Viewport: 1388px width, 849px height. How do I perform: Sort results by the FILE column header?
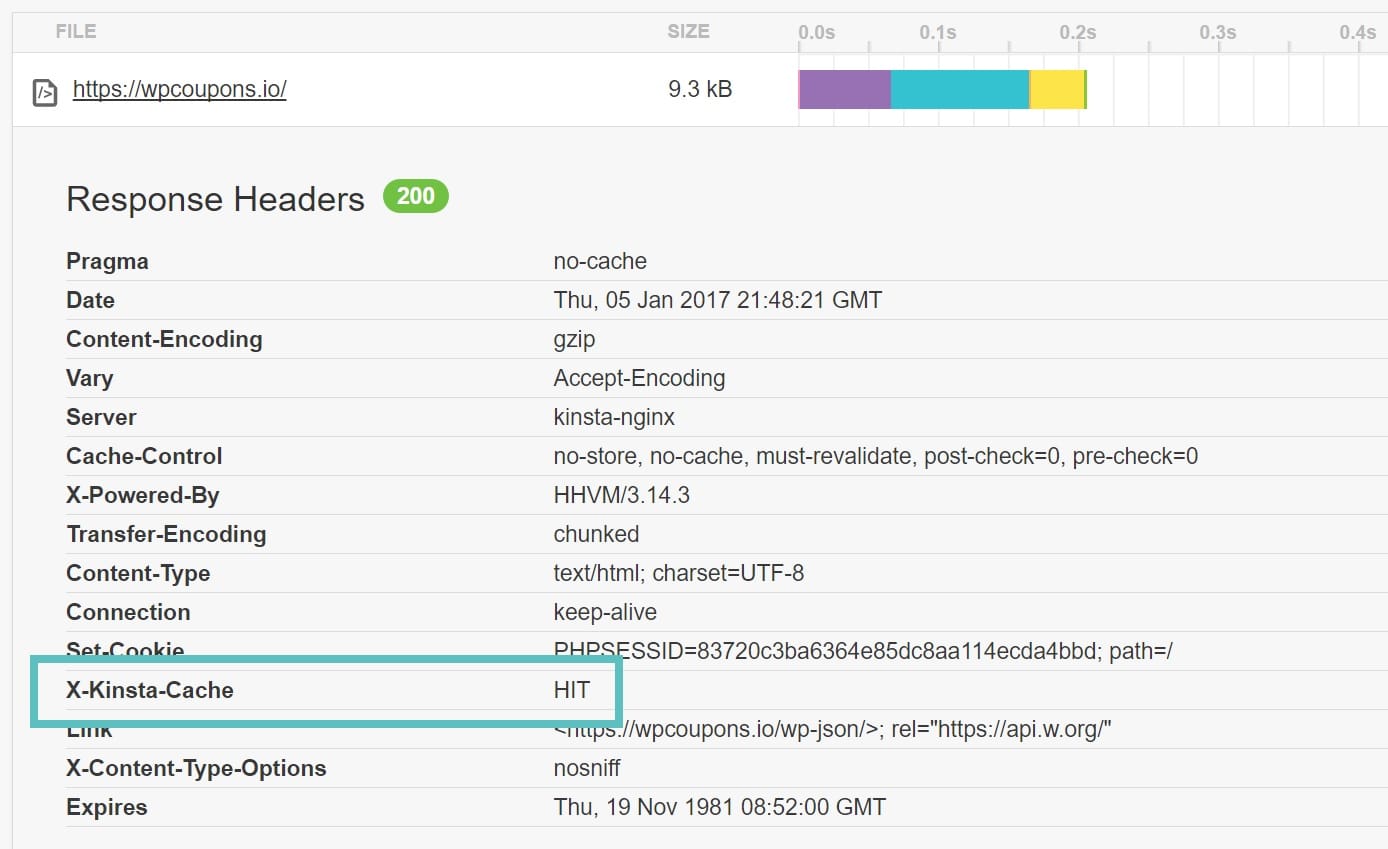point(75,31)
